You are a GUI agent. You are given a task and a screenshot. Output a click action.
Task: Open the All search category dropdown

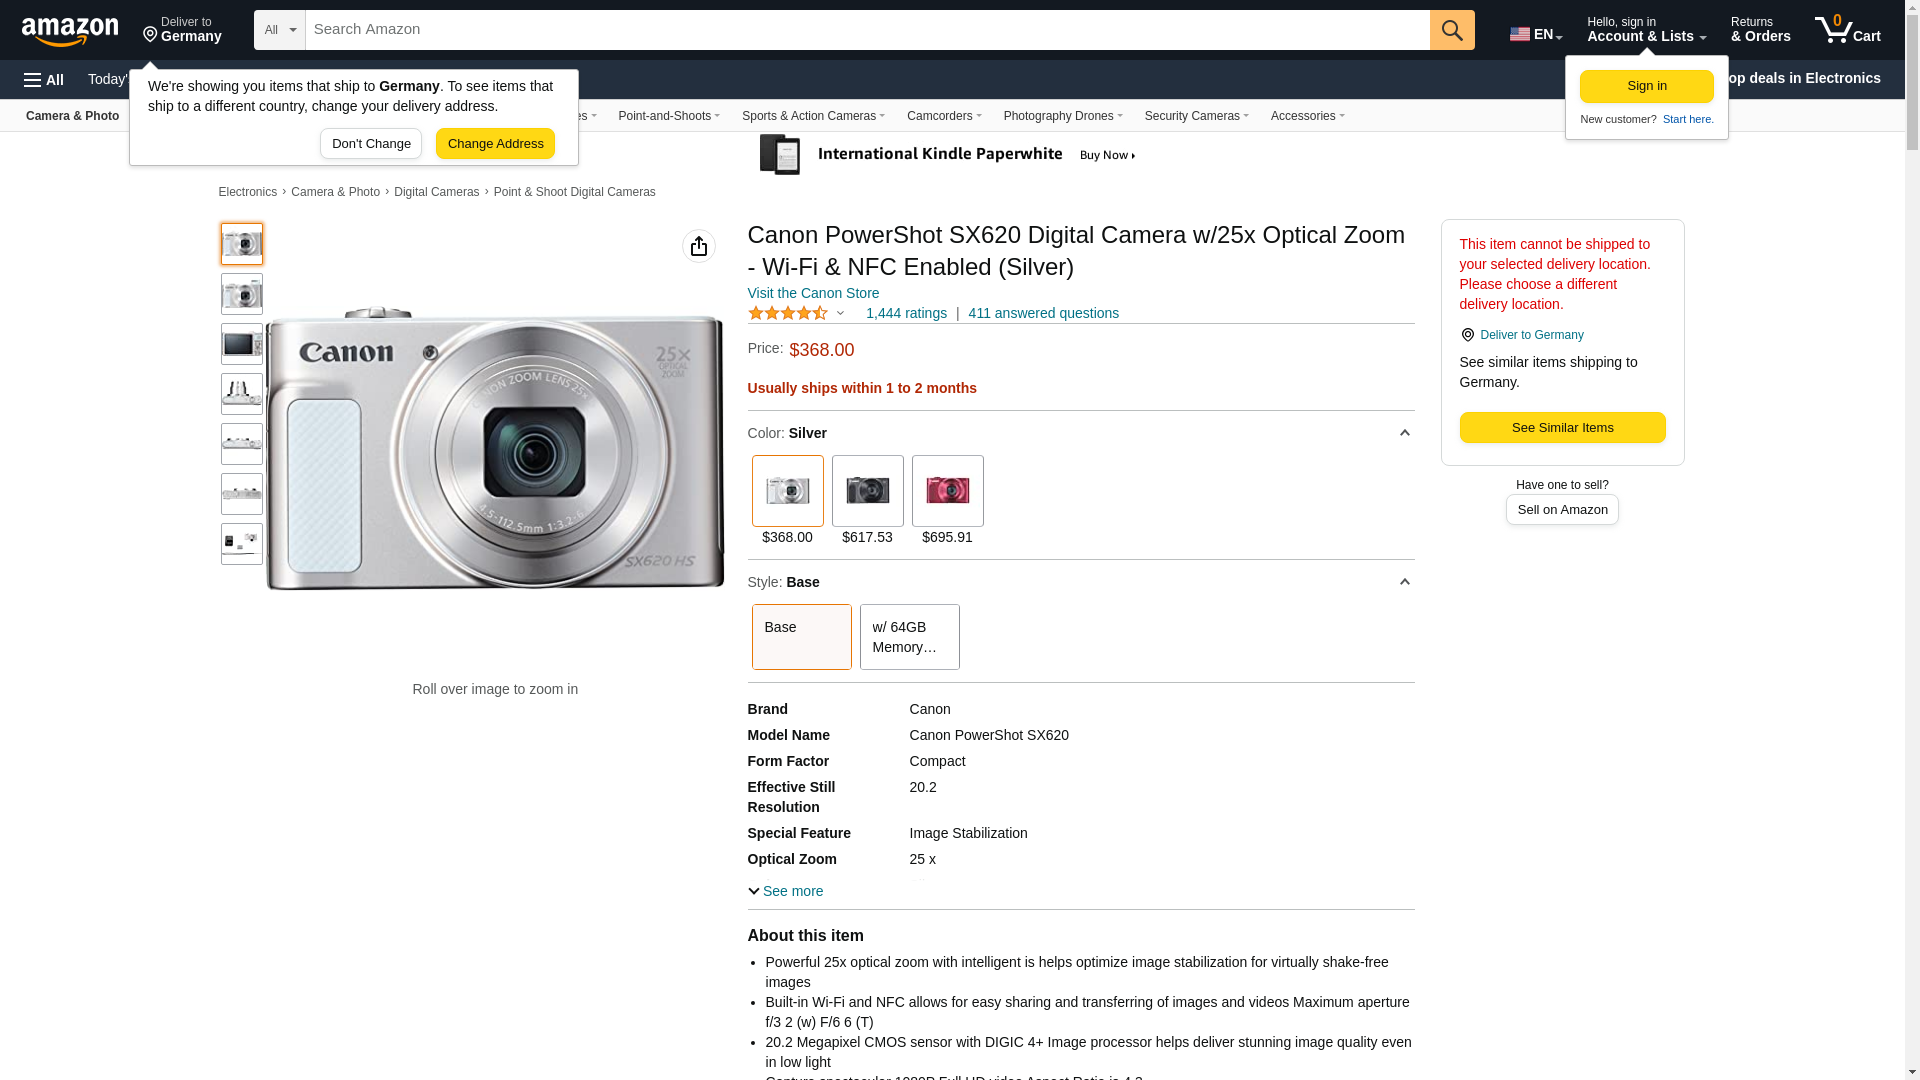[x=279, y=30]
